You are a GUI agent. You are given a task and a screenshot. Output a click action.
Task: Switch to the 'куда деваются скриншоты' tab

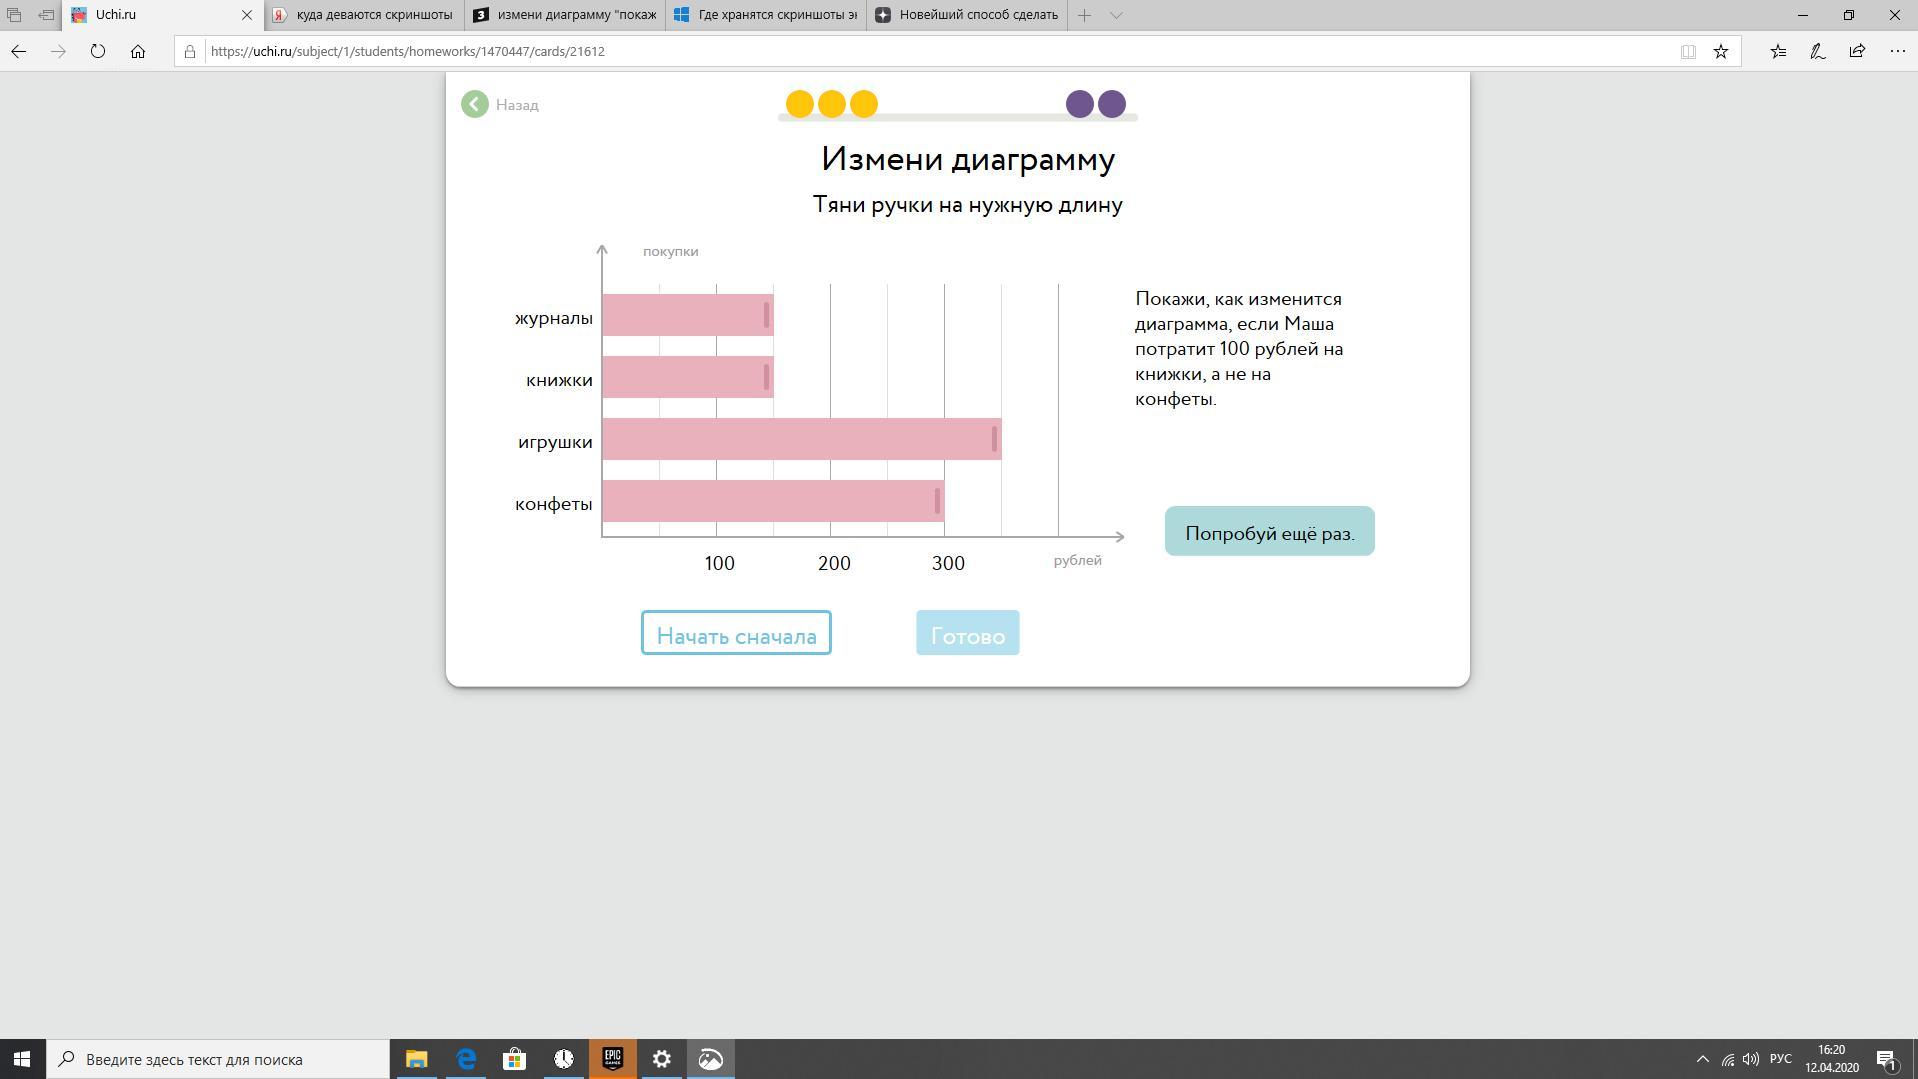tap(365, 15)
